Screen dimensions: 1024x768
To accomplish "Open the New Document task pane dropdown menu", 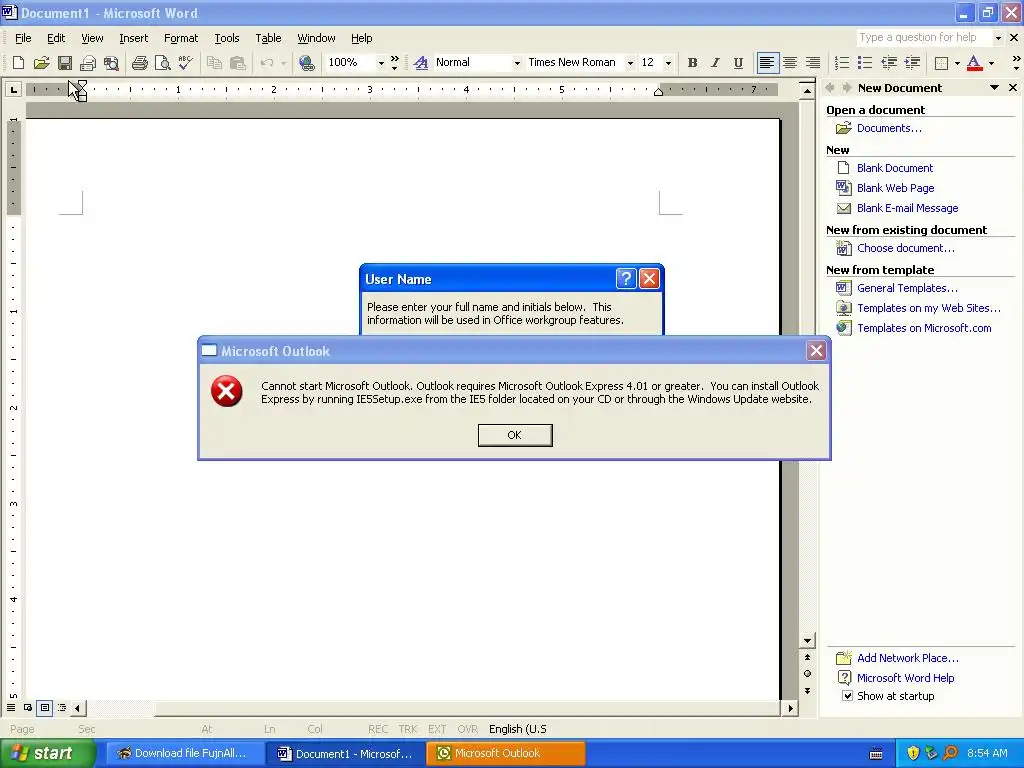I will pos(994,88).
